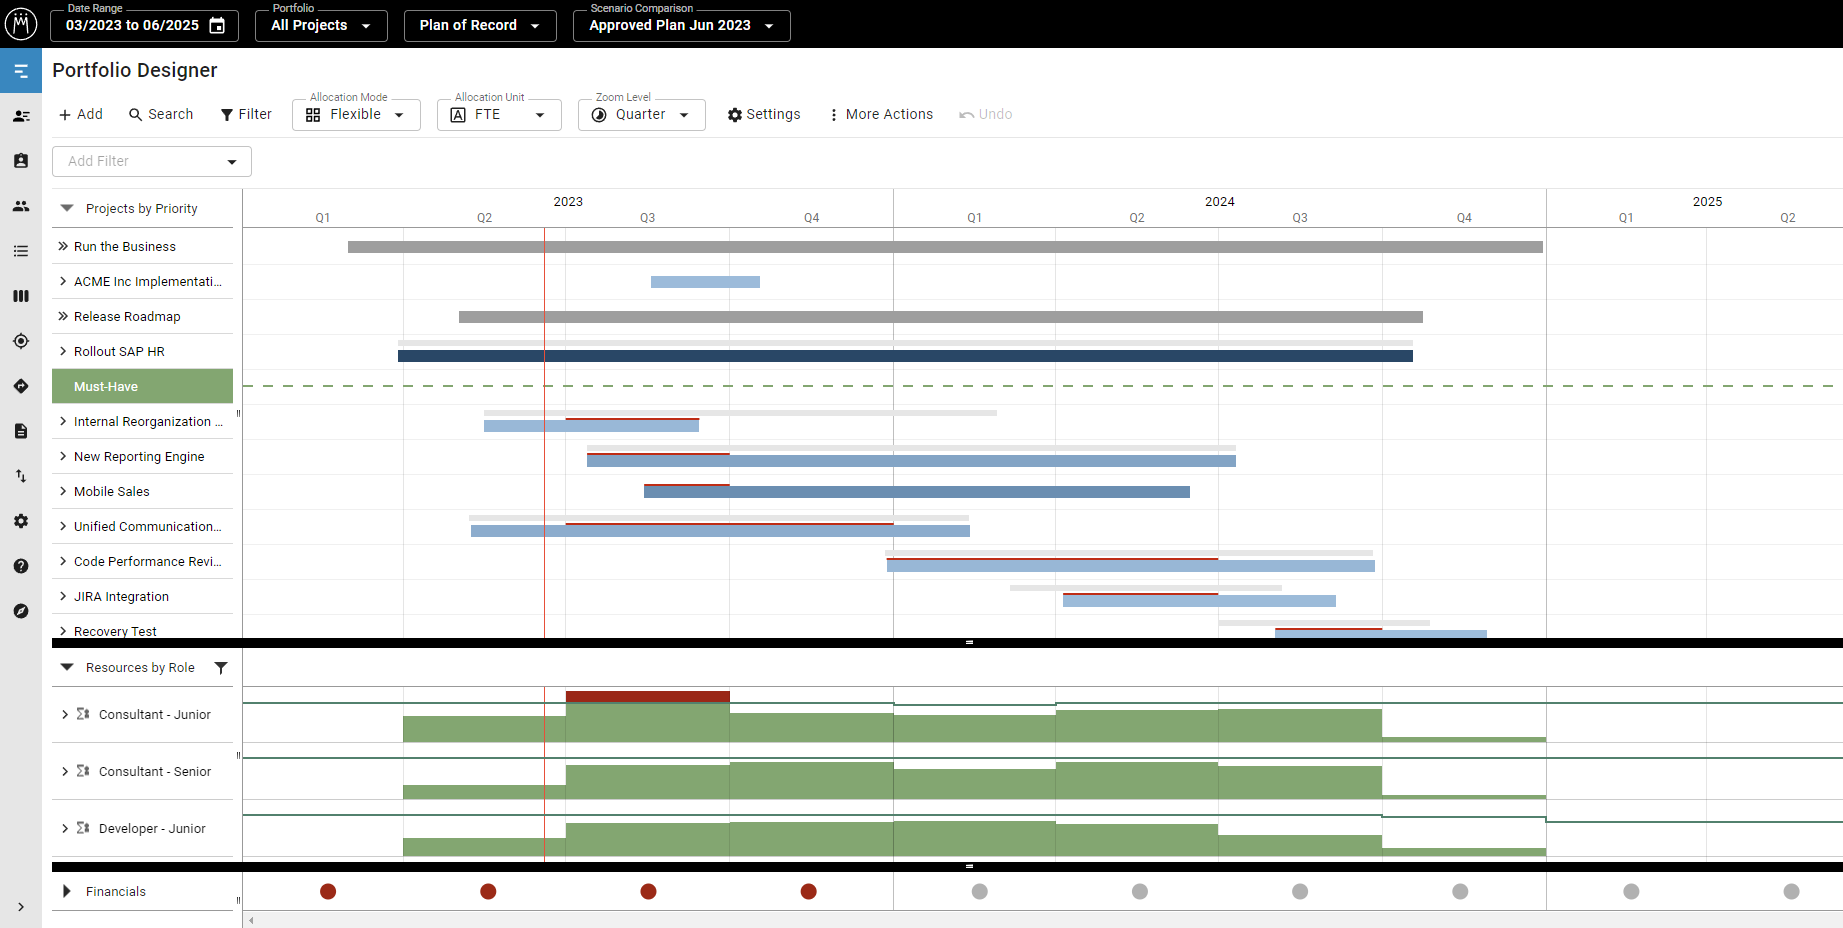Open the help question mark icon in sidebar
Viewport: 1843px width, 928px height.
[x=21, y=566]
